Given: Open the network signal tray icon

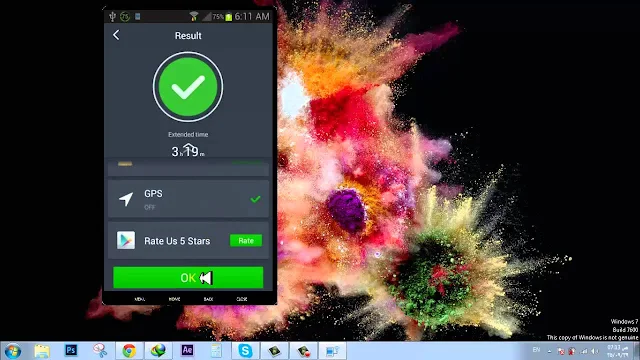Looking at the screenshot, I should tap(584, 351).
